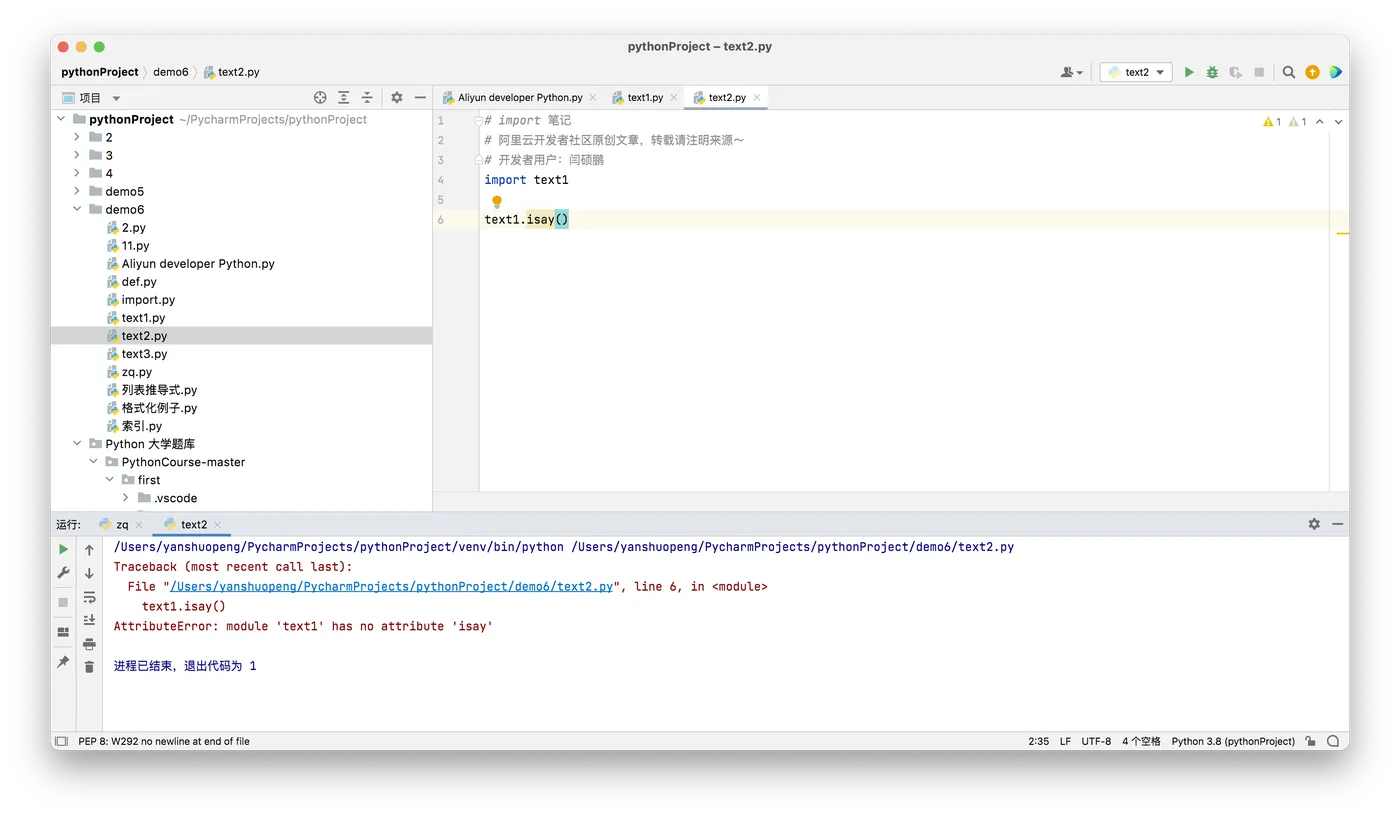Viewport: 1400px width, 817px height.
Task: Click the pythonProject breadcrumb
Action: click(100, 72)
